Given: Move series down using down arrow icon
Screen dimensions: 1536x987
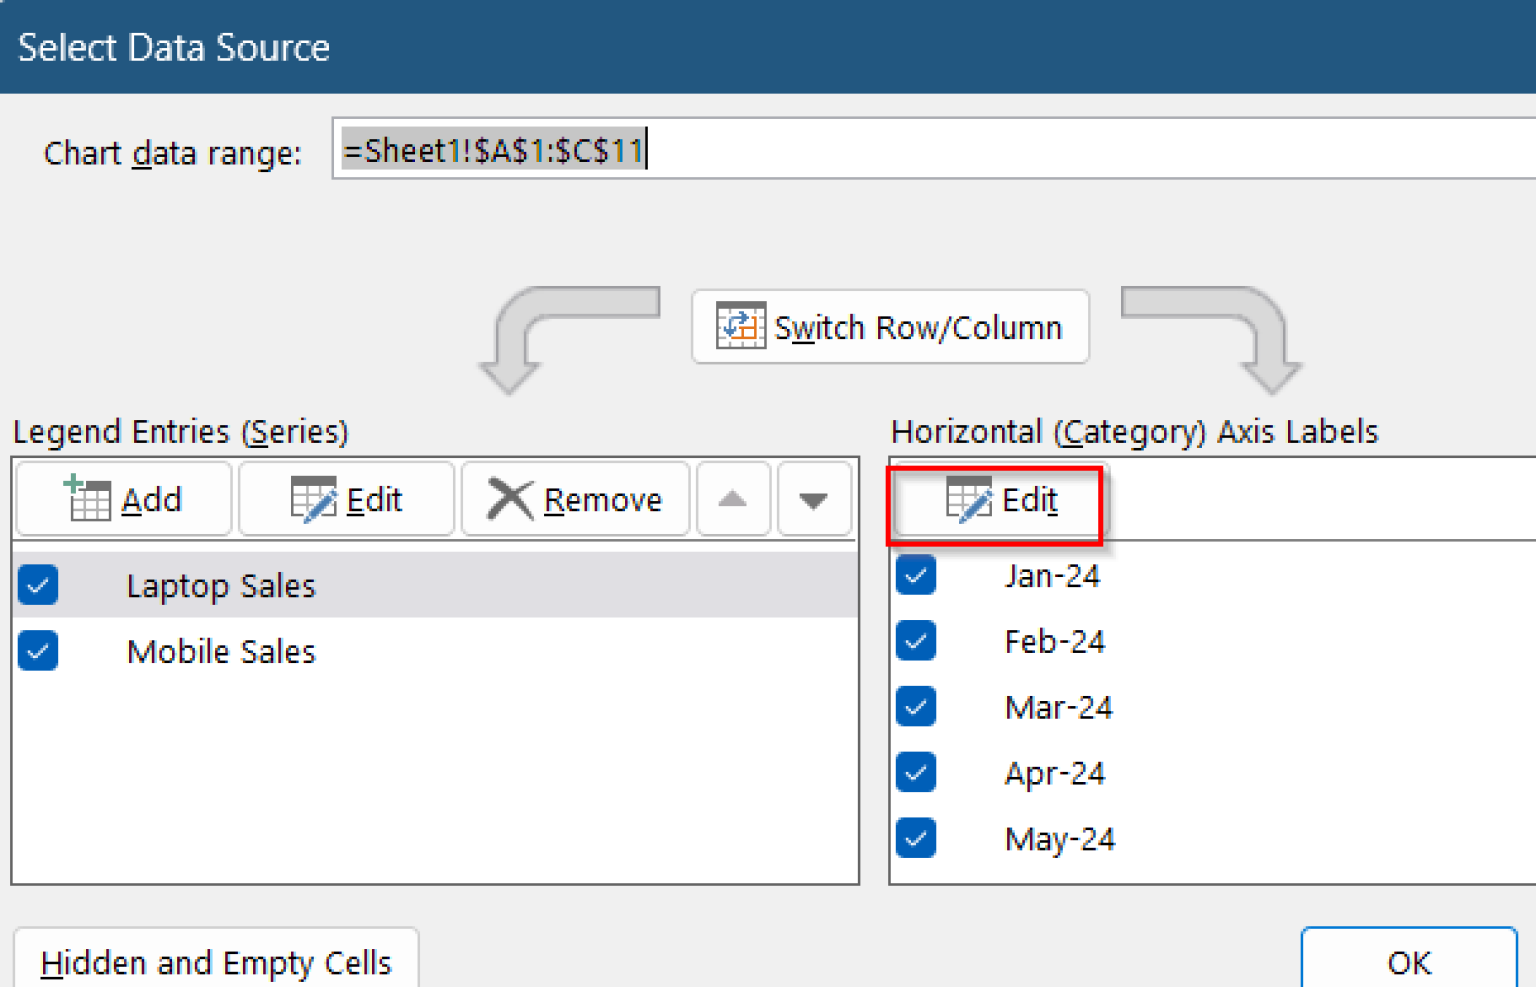Looking at the screenshot, I should point(814,499).
